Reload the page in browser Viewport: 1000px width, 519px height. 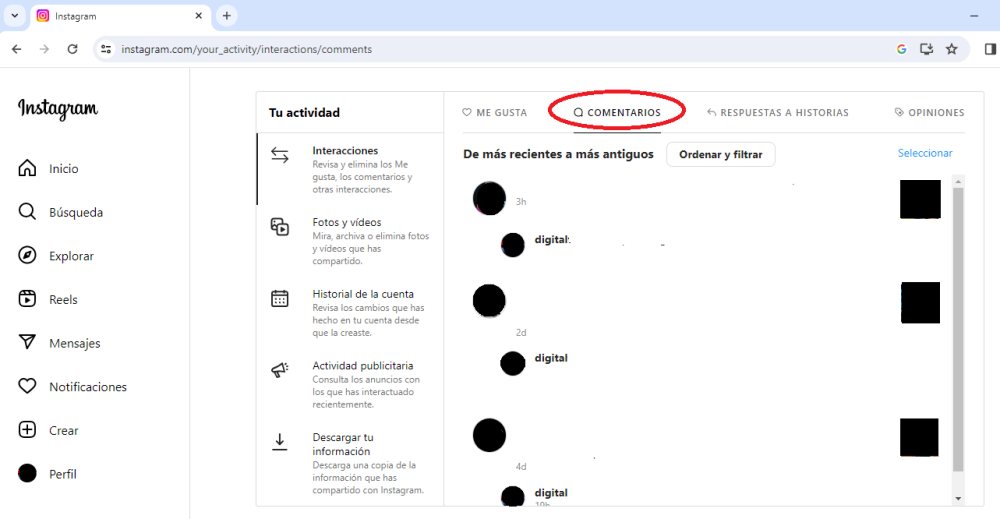[x=72, y=49]
